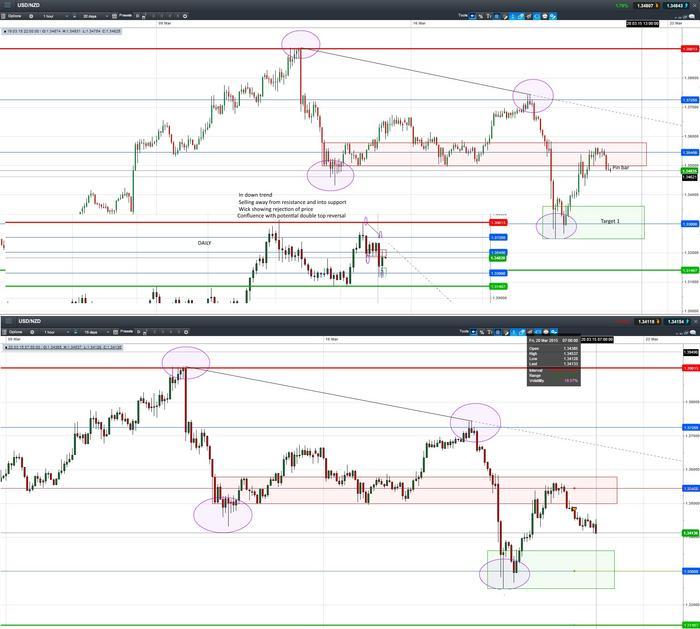Click the 'Wick showing rejection of price' note
The height and width of the screenshot is (629, 700).
click(x=276, y=209)
